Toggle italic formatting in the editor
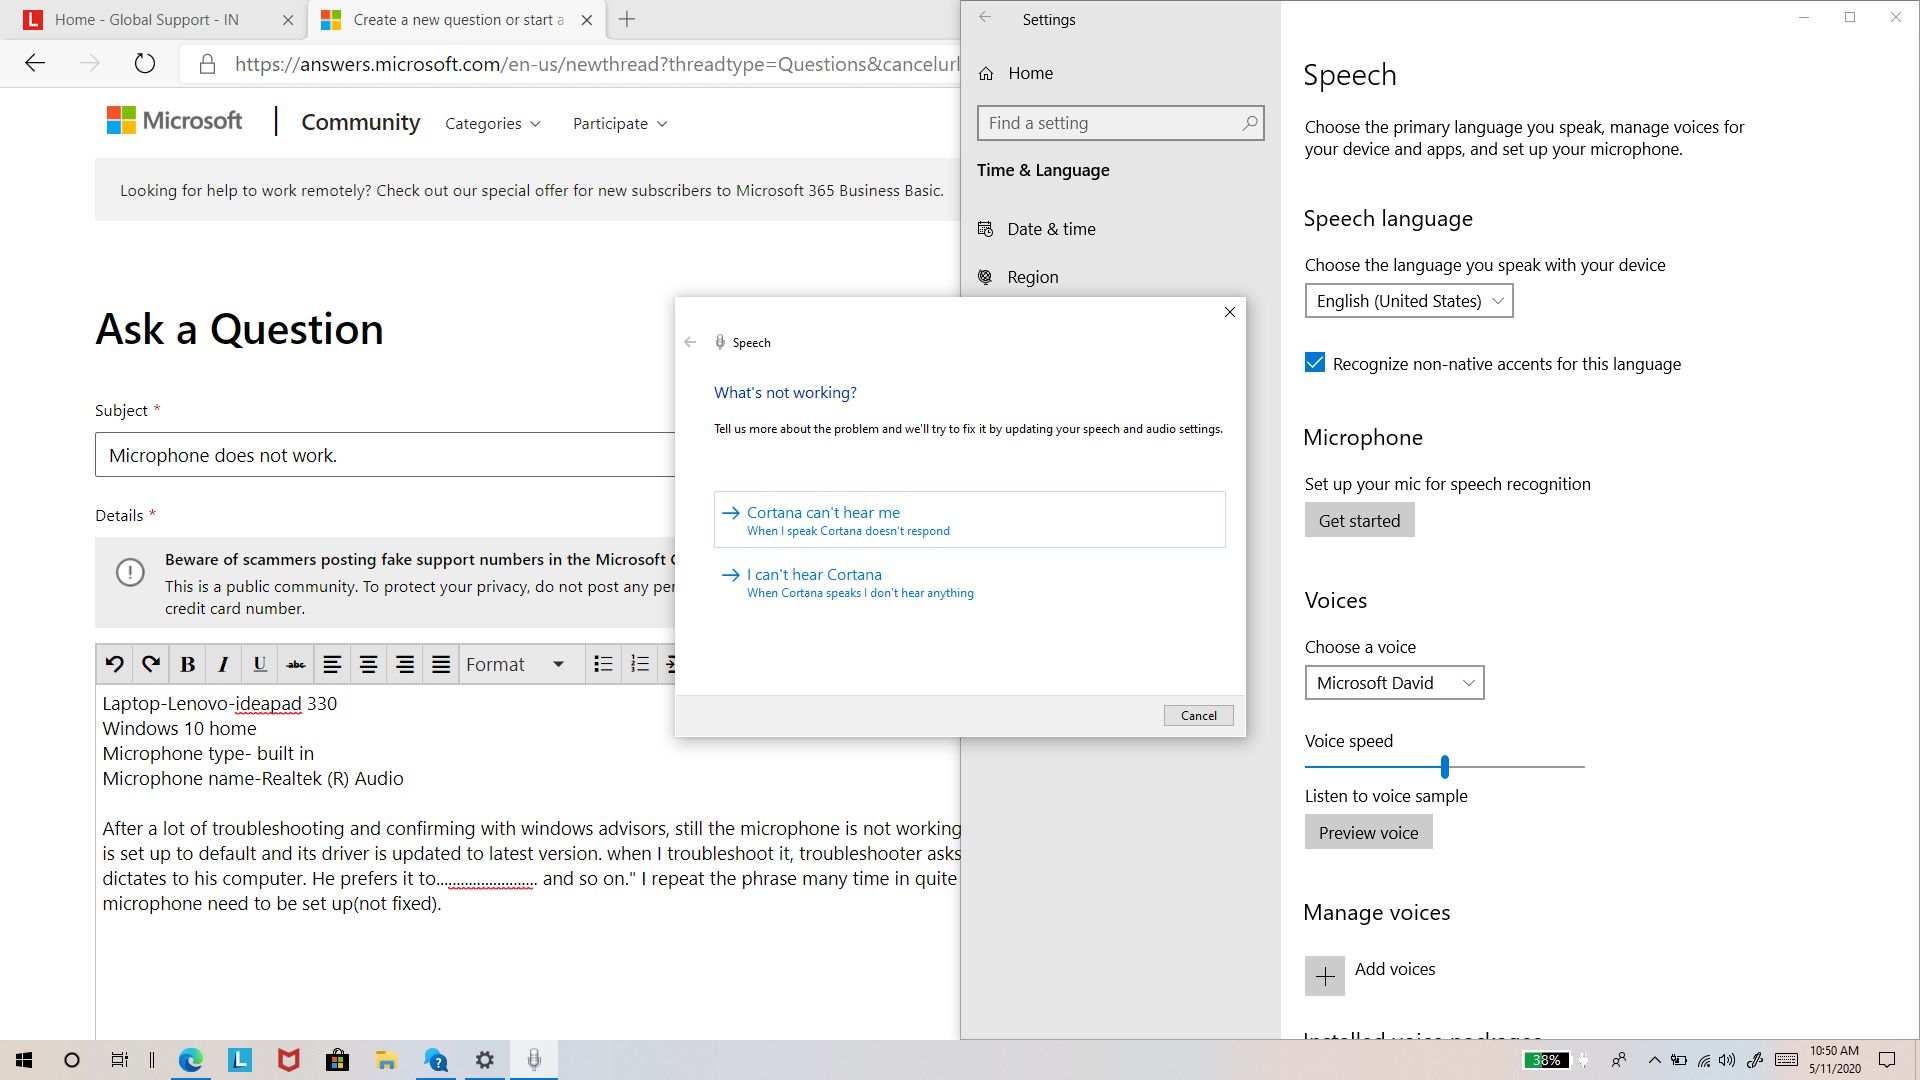Screen dimensions: 1920x1080 [x=223, y=664]
